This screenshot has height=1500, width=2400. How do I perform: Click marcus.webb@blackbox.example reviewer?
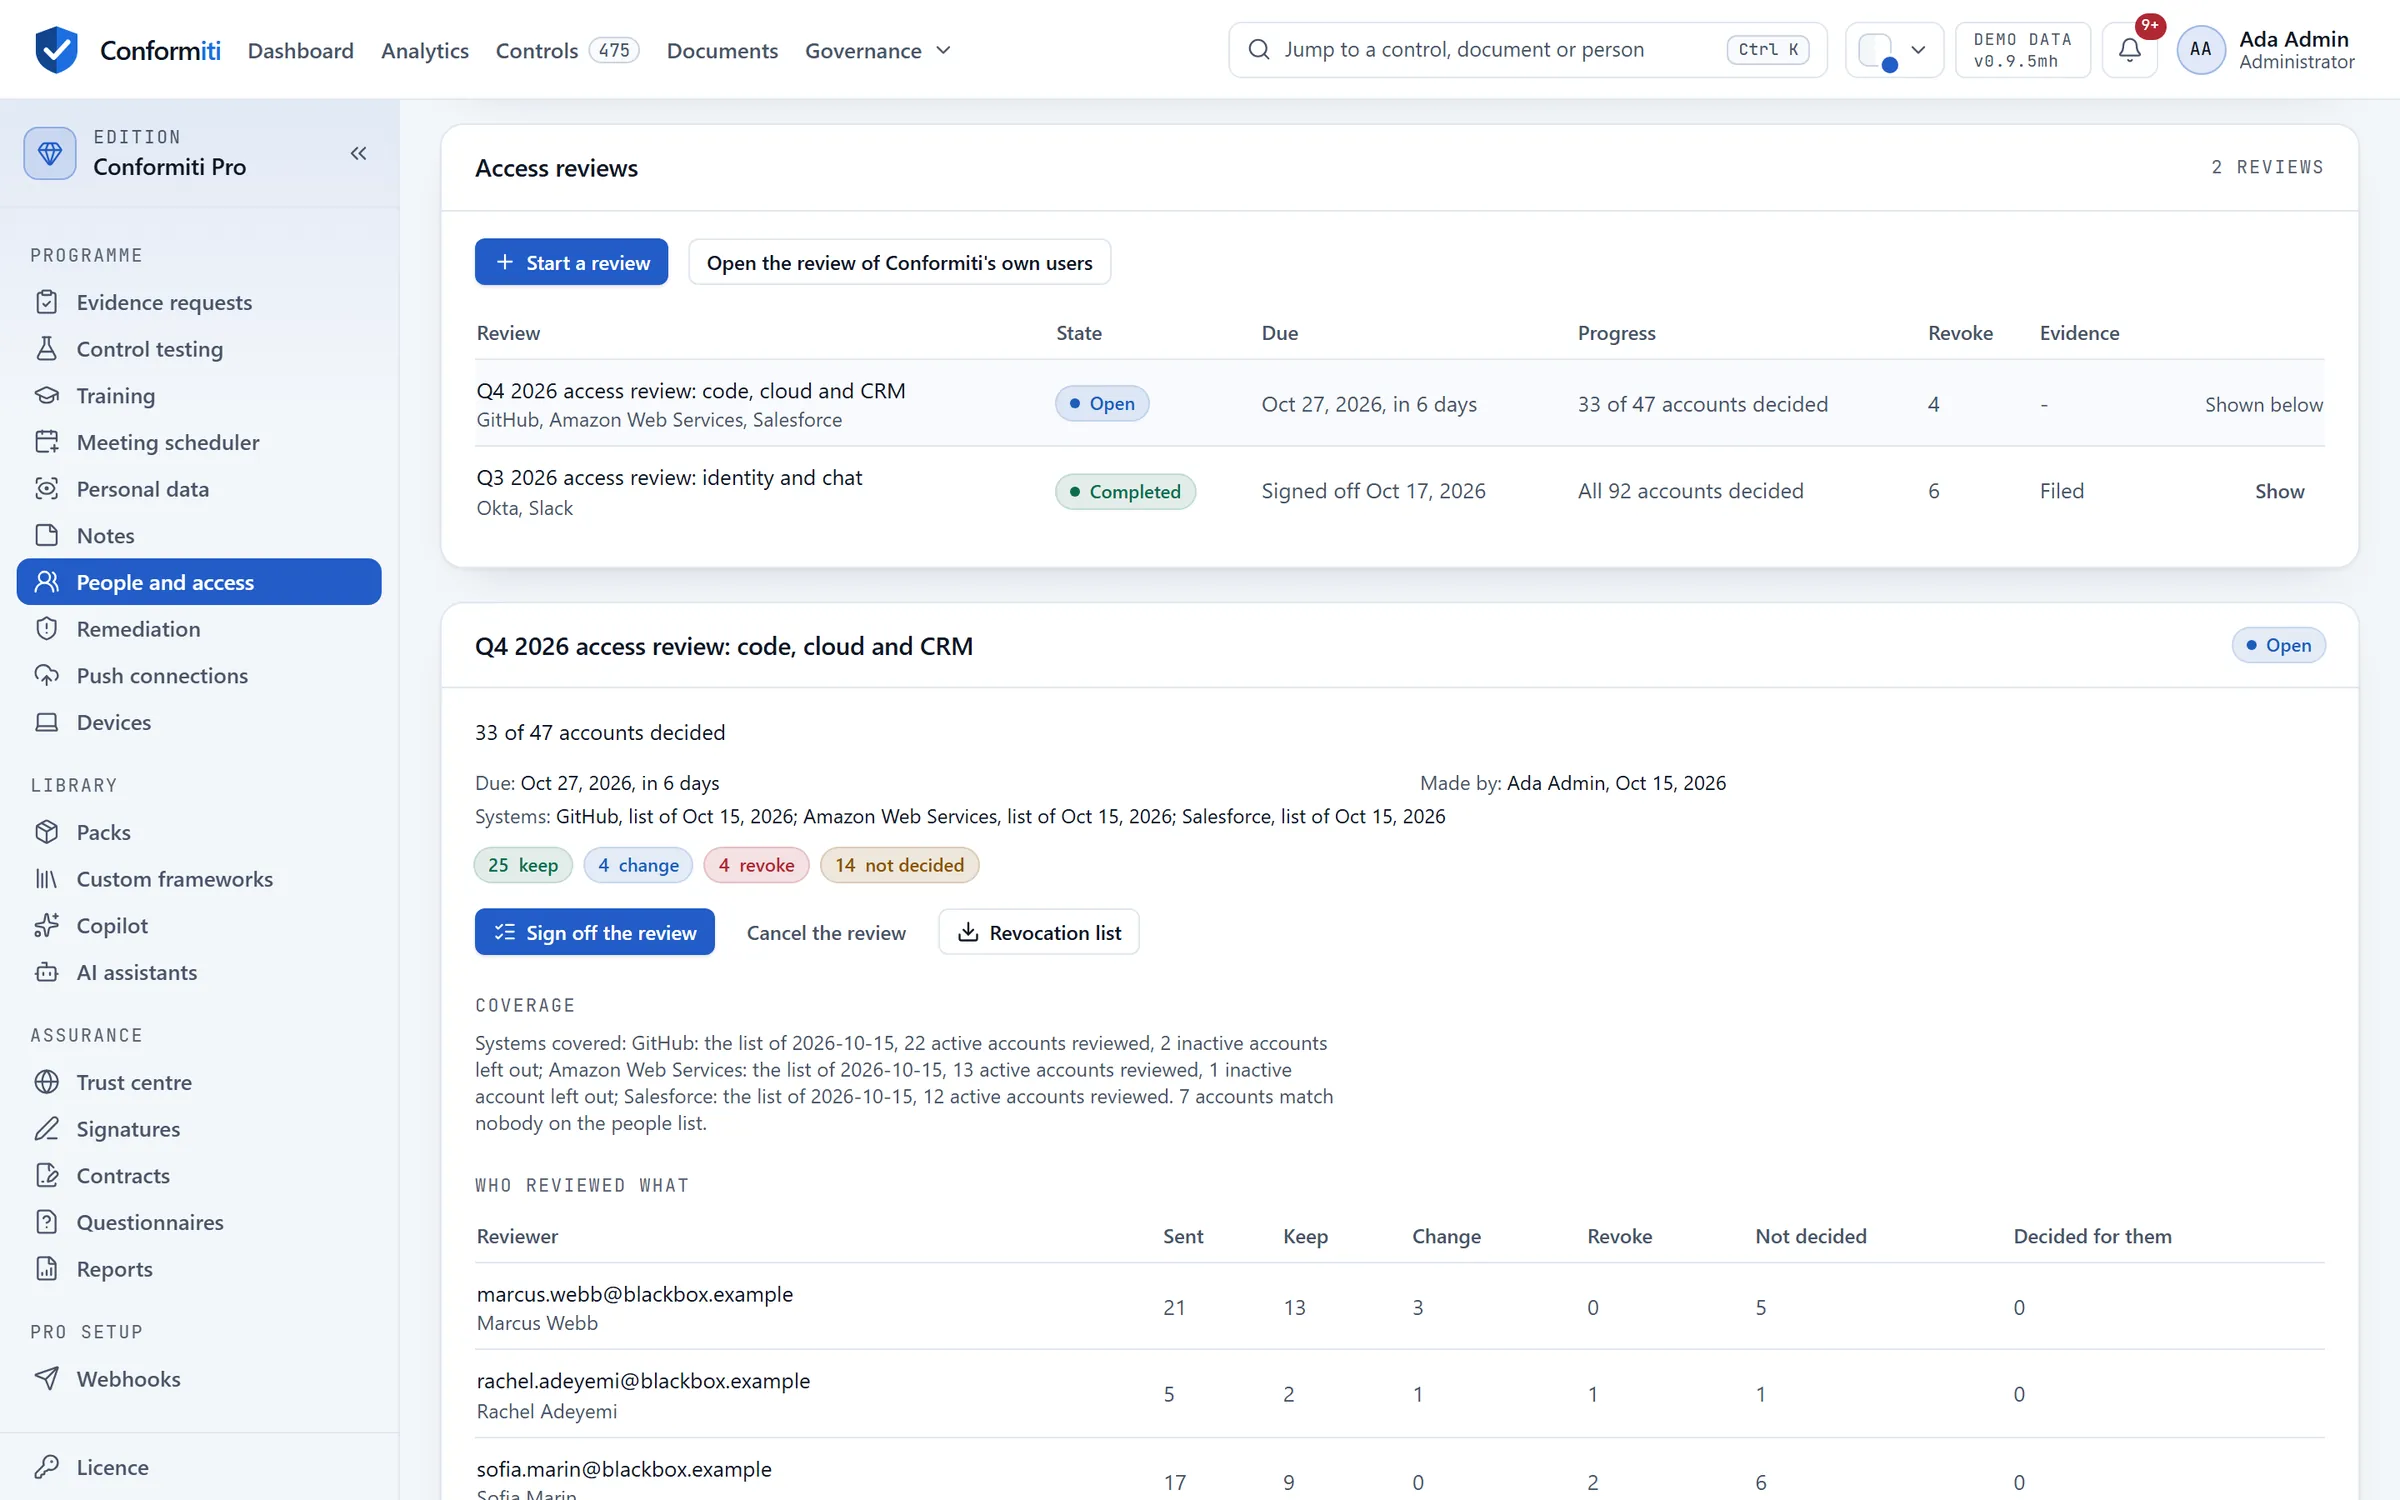tap(634, 1294)
